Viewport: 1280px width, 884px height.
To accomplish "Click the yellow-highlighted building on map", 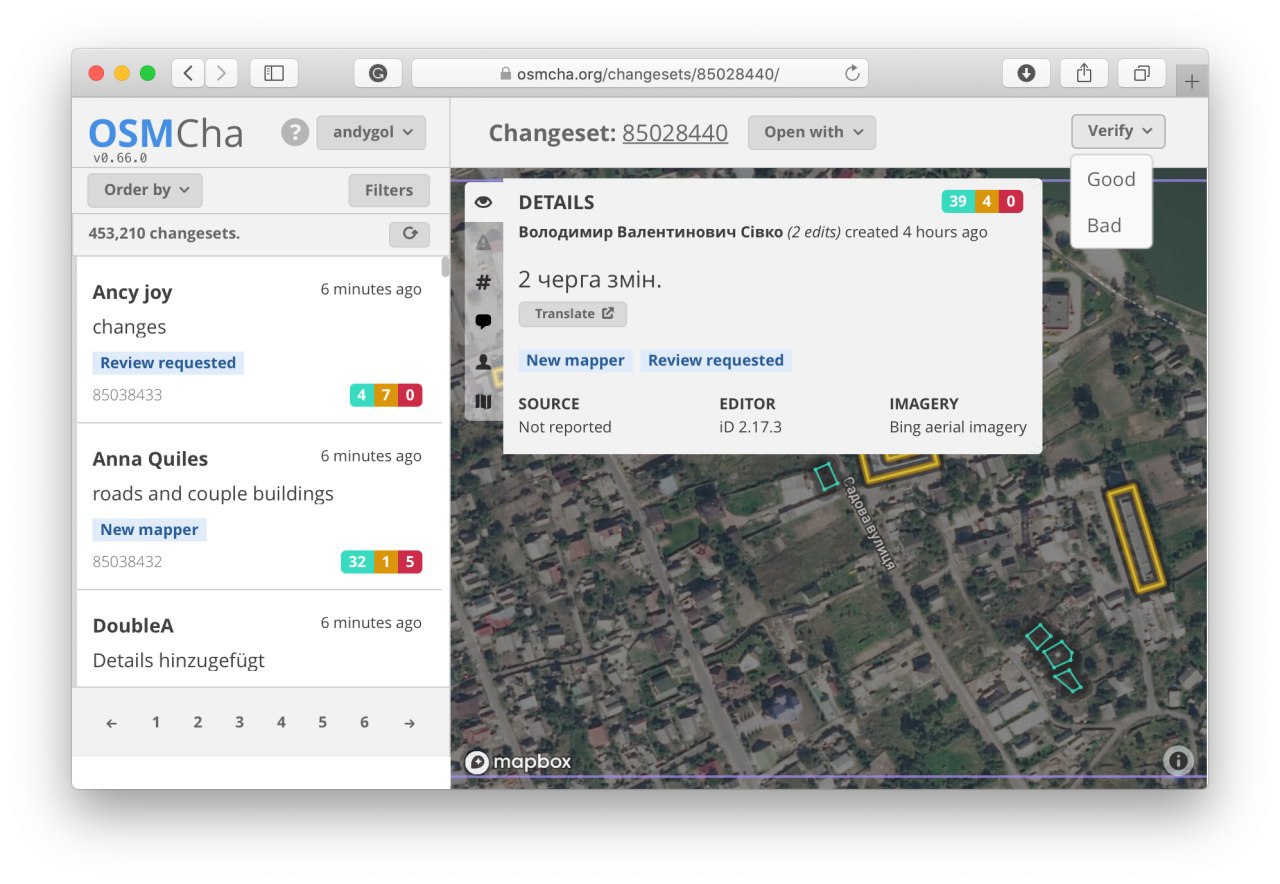I will 1138,540.
